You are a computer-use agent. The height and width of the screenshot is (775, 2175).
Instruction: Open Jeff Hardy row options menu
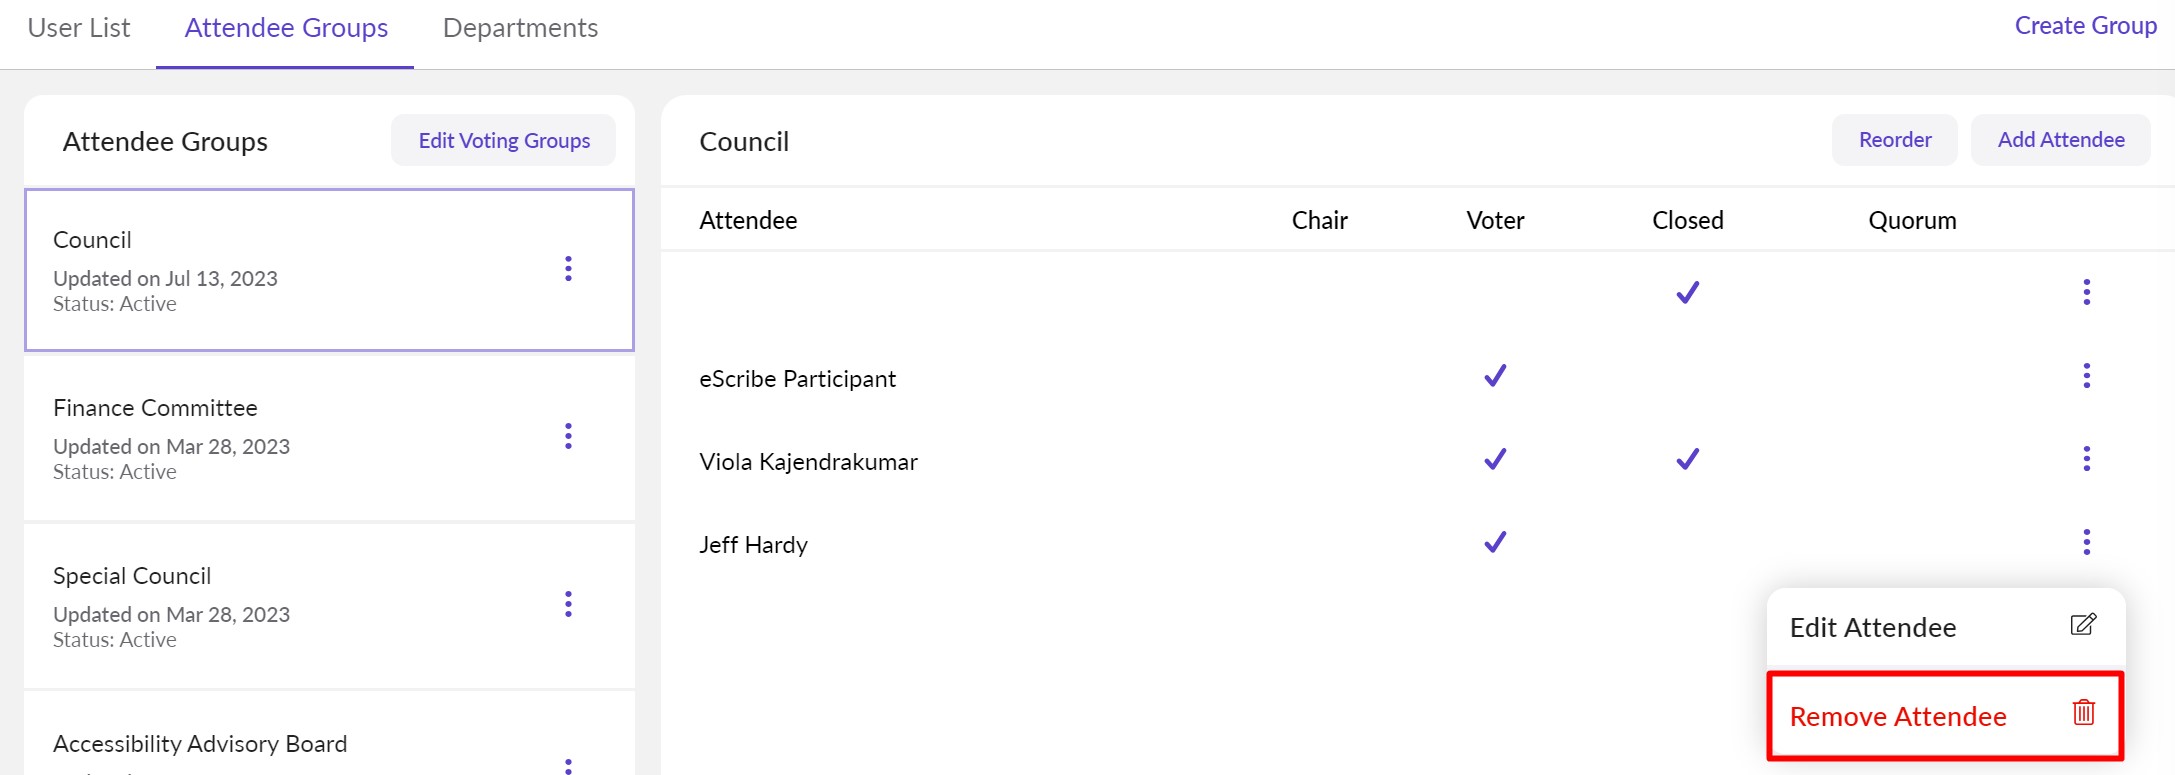[x=2086, y=542]
